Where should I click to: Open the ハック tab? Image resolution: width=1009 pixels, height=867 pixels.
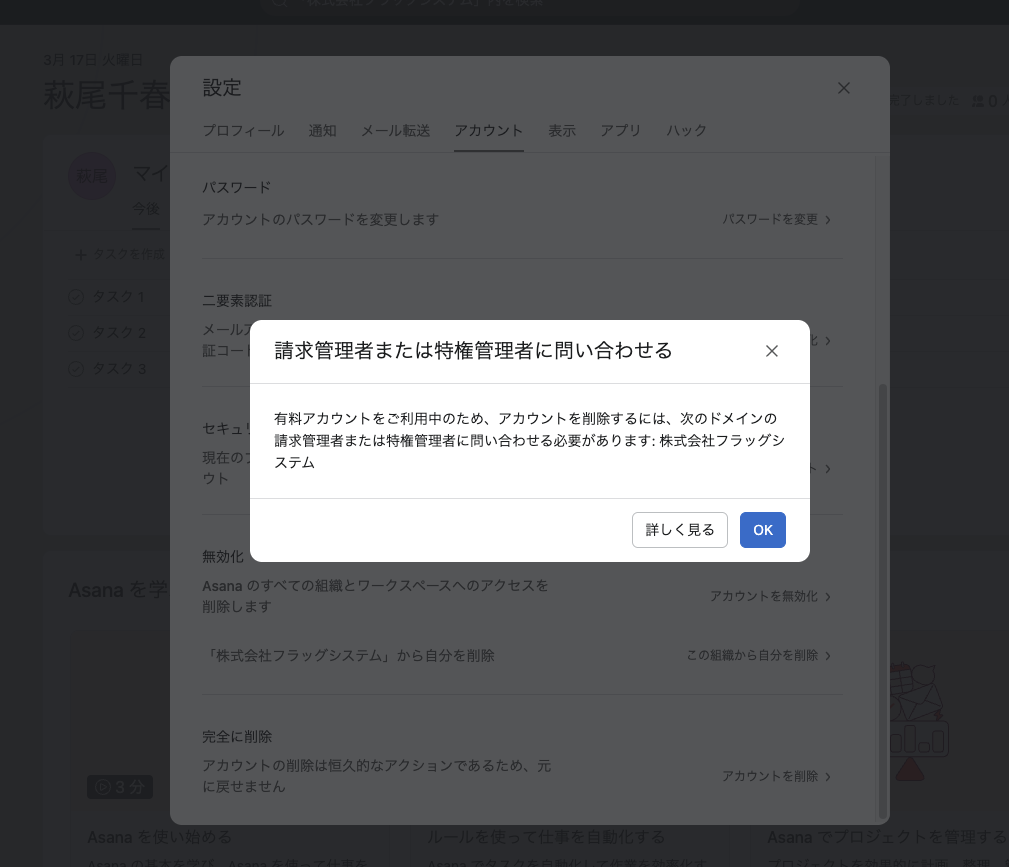click(686, 131)
